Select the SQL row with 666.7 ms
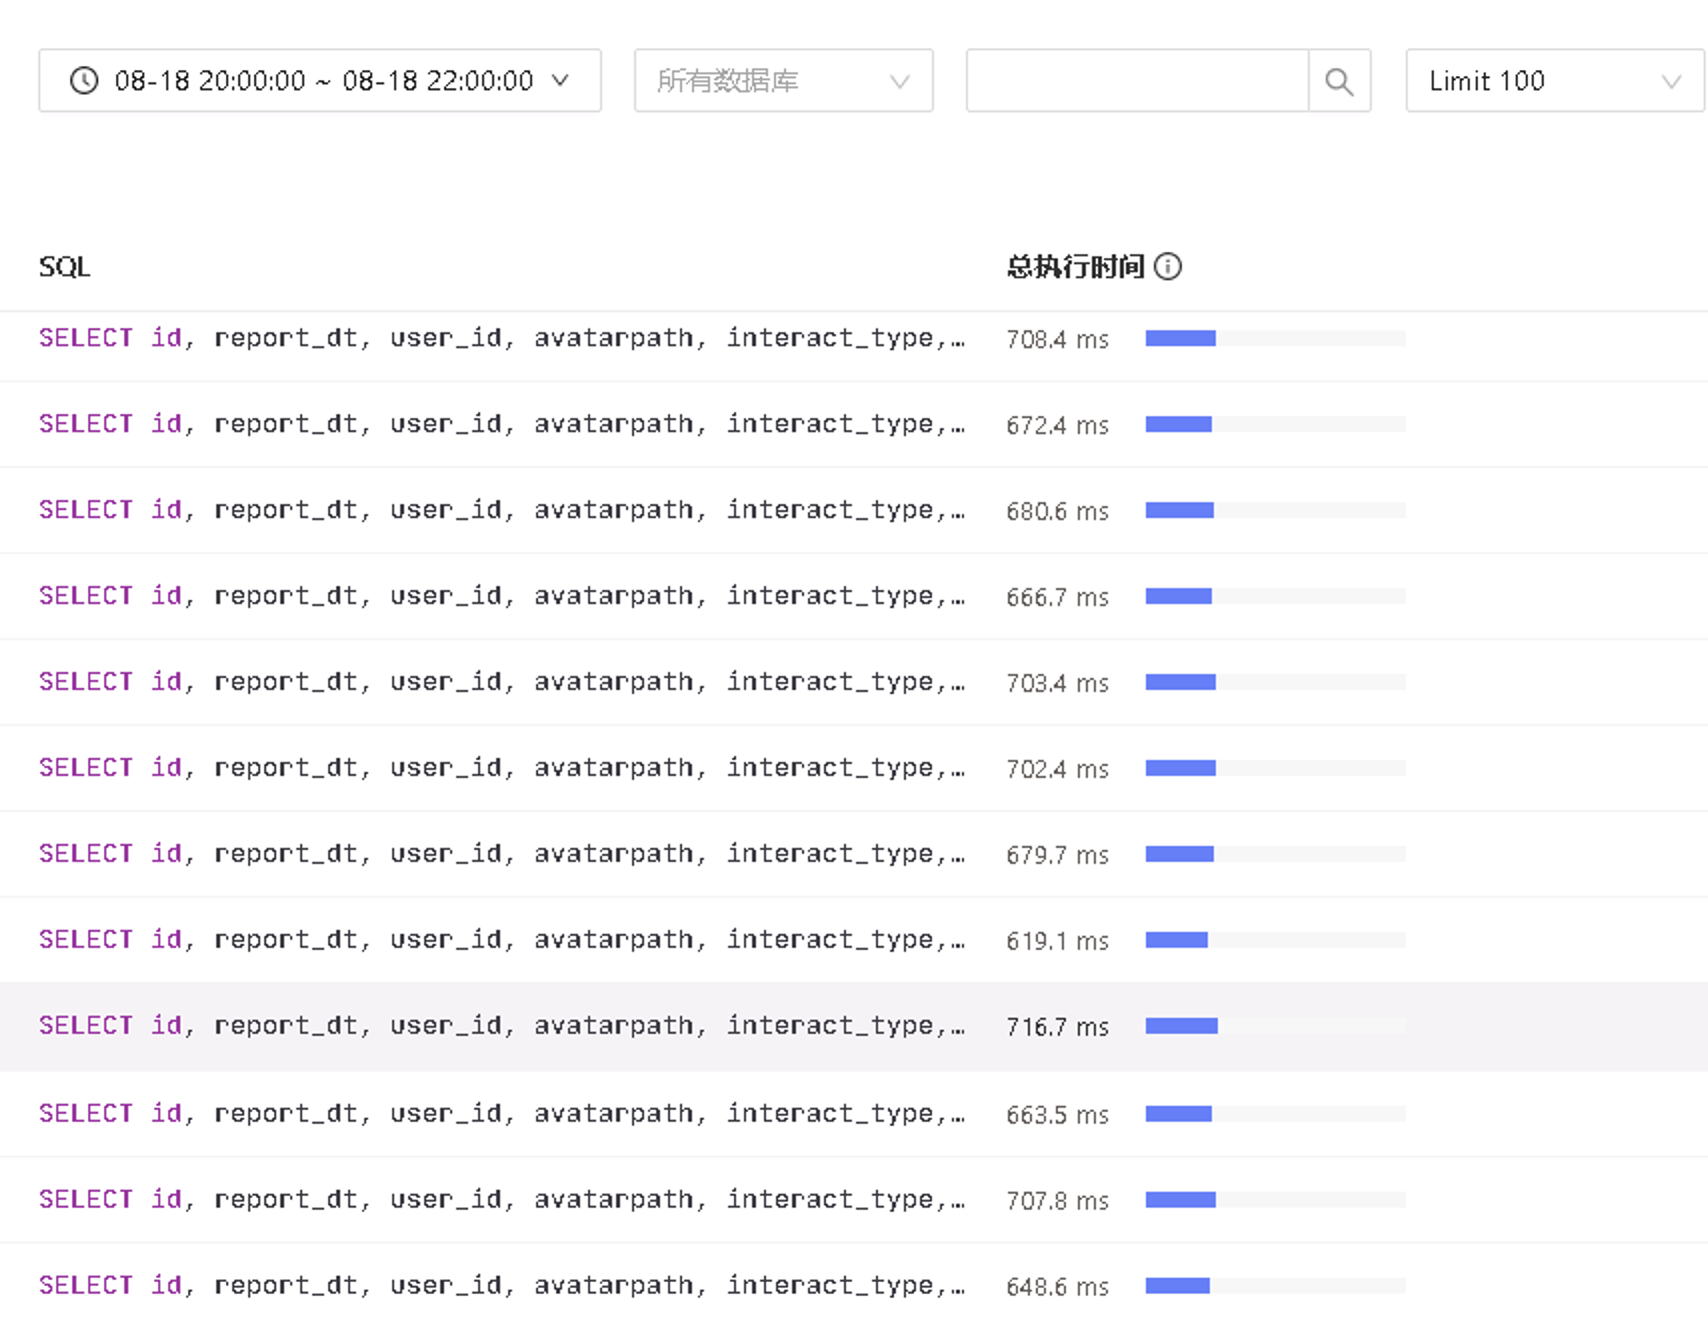This screenshot has height=1326, width=1708. click(500, 596)
